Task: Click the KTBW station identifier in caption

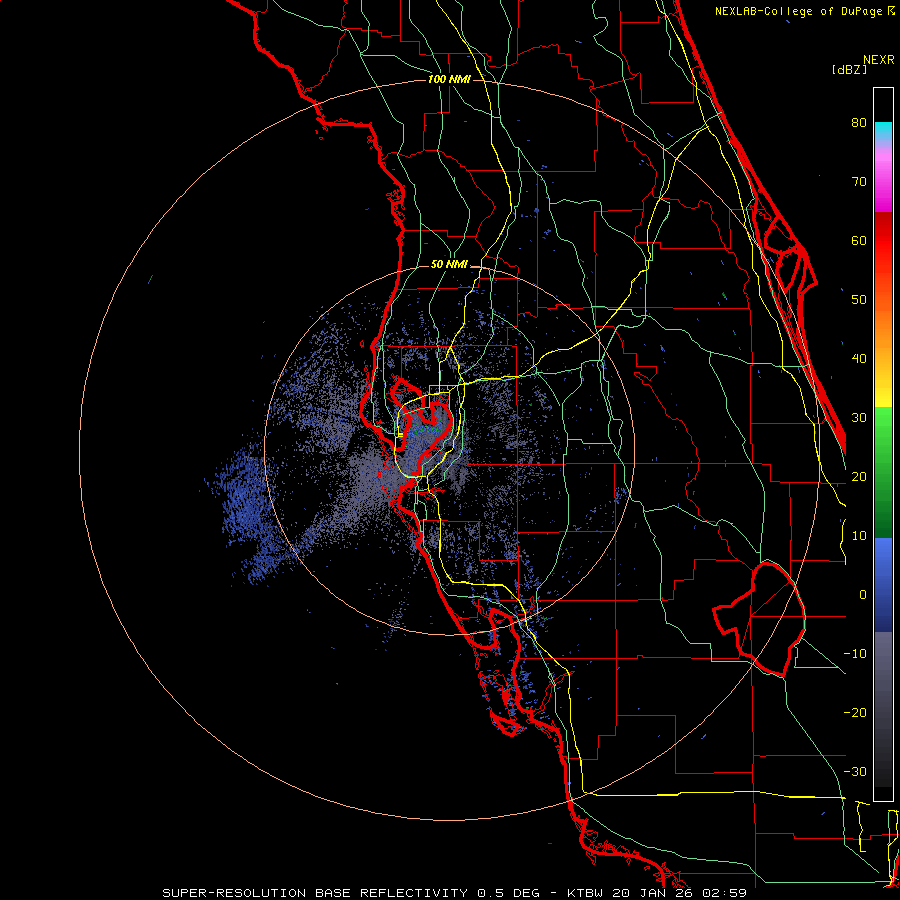Action: [x=587, y=893]
